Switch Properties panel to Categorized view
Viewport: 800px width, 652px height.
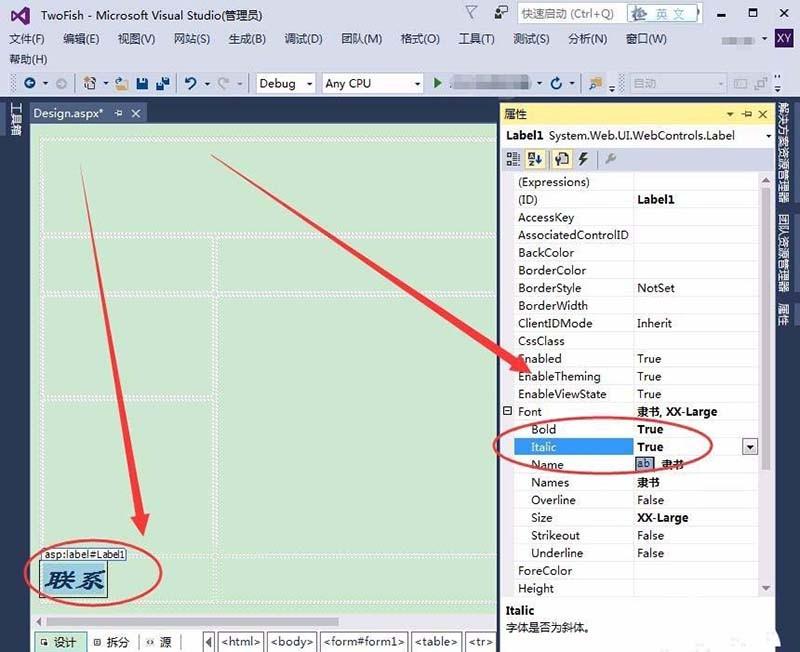[x=513, y=158]
